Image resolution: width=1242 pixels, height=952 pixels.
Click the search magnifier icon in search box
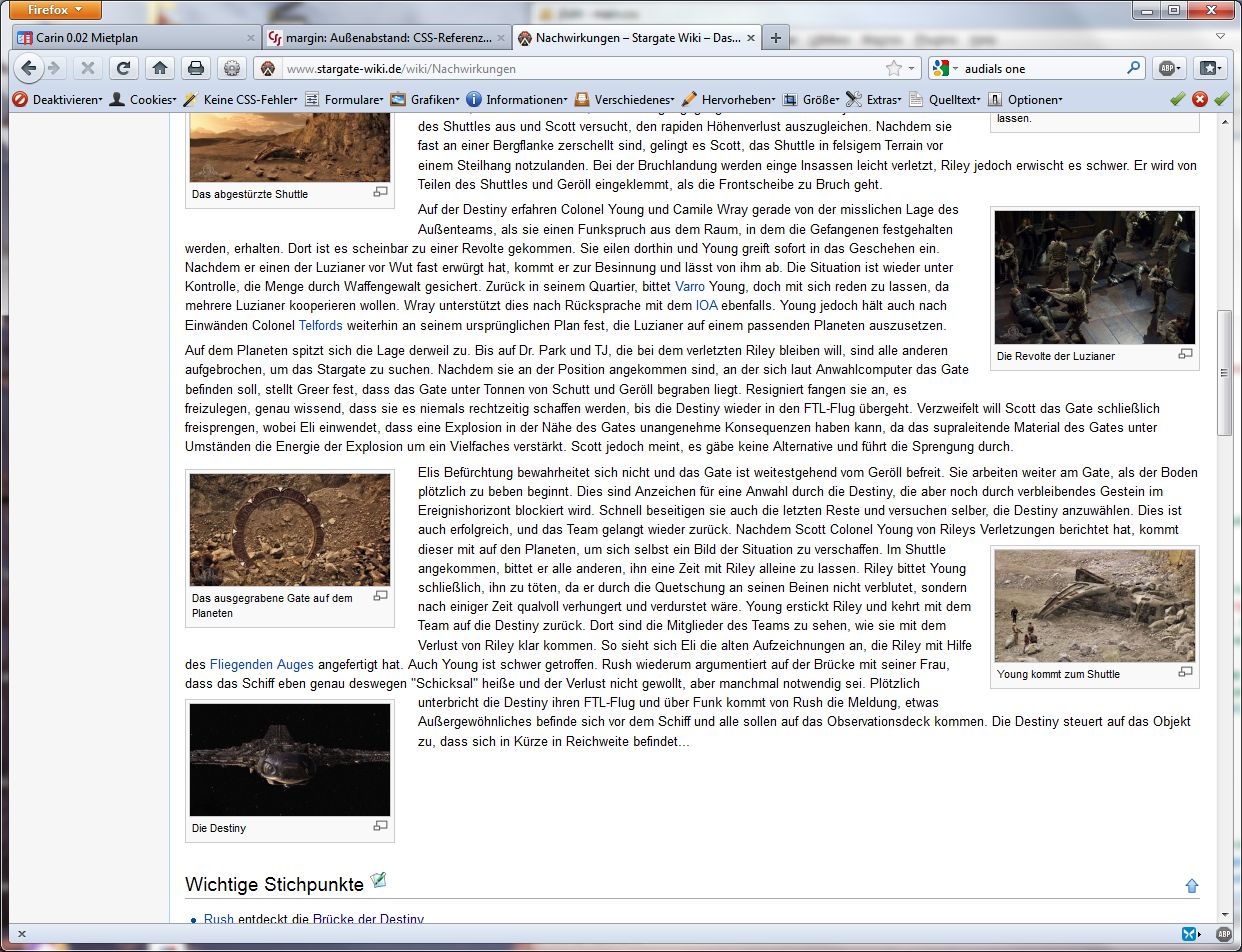1133,68
